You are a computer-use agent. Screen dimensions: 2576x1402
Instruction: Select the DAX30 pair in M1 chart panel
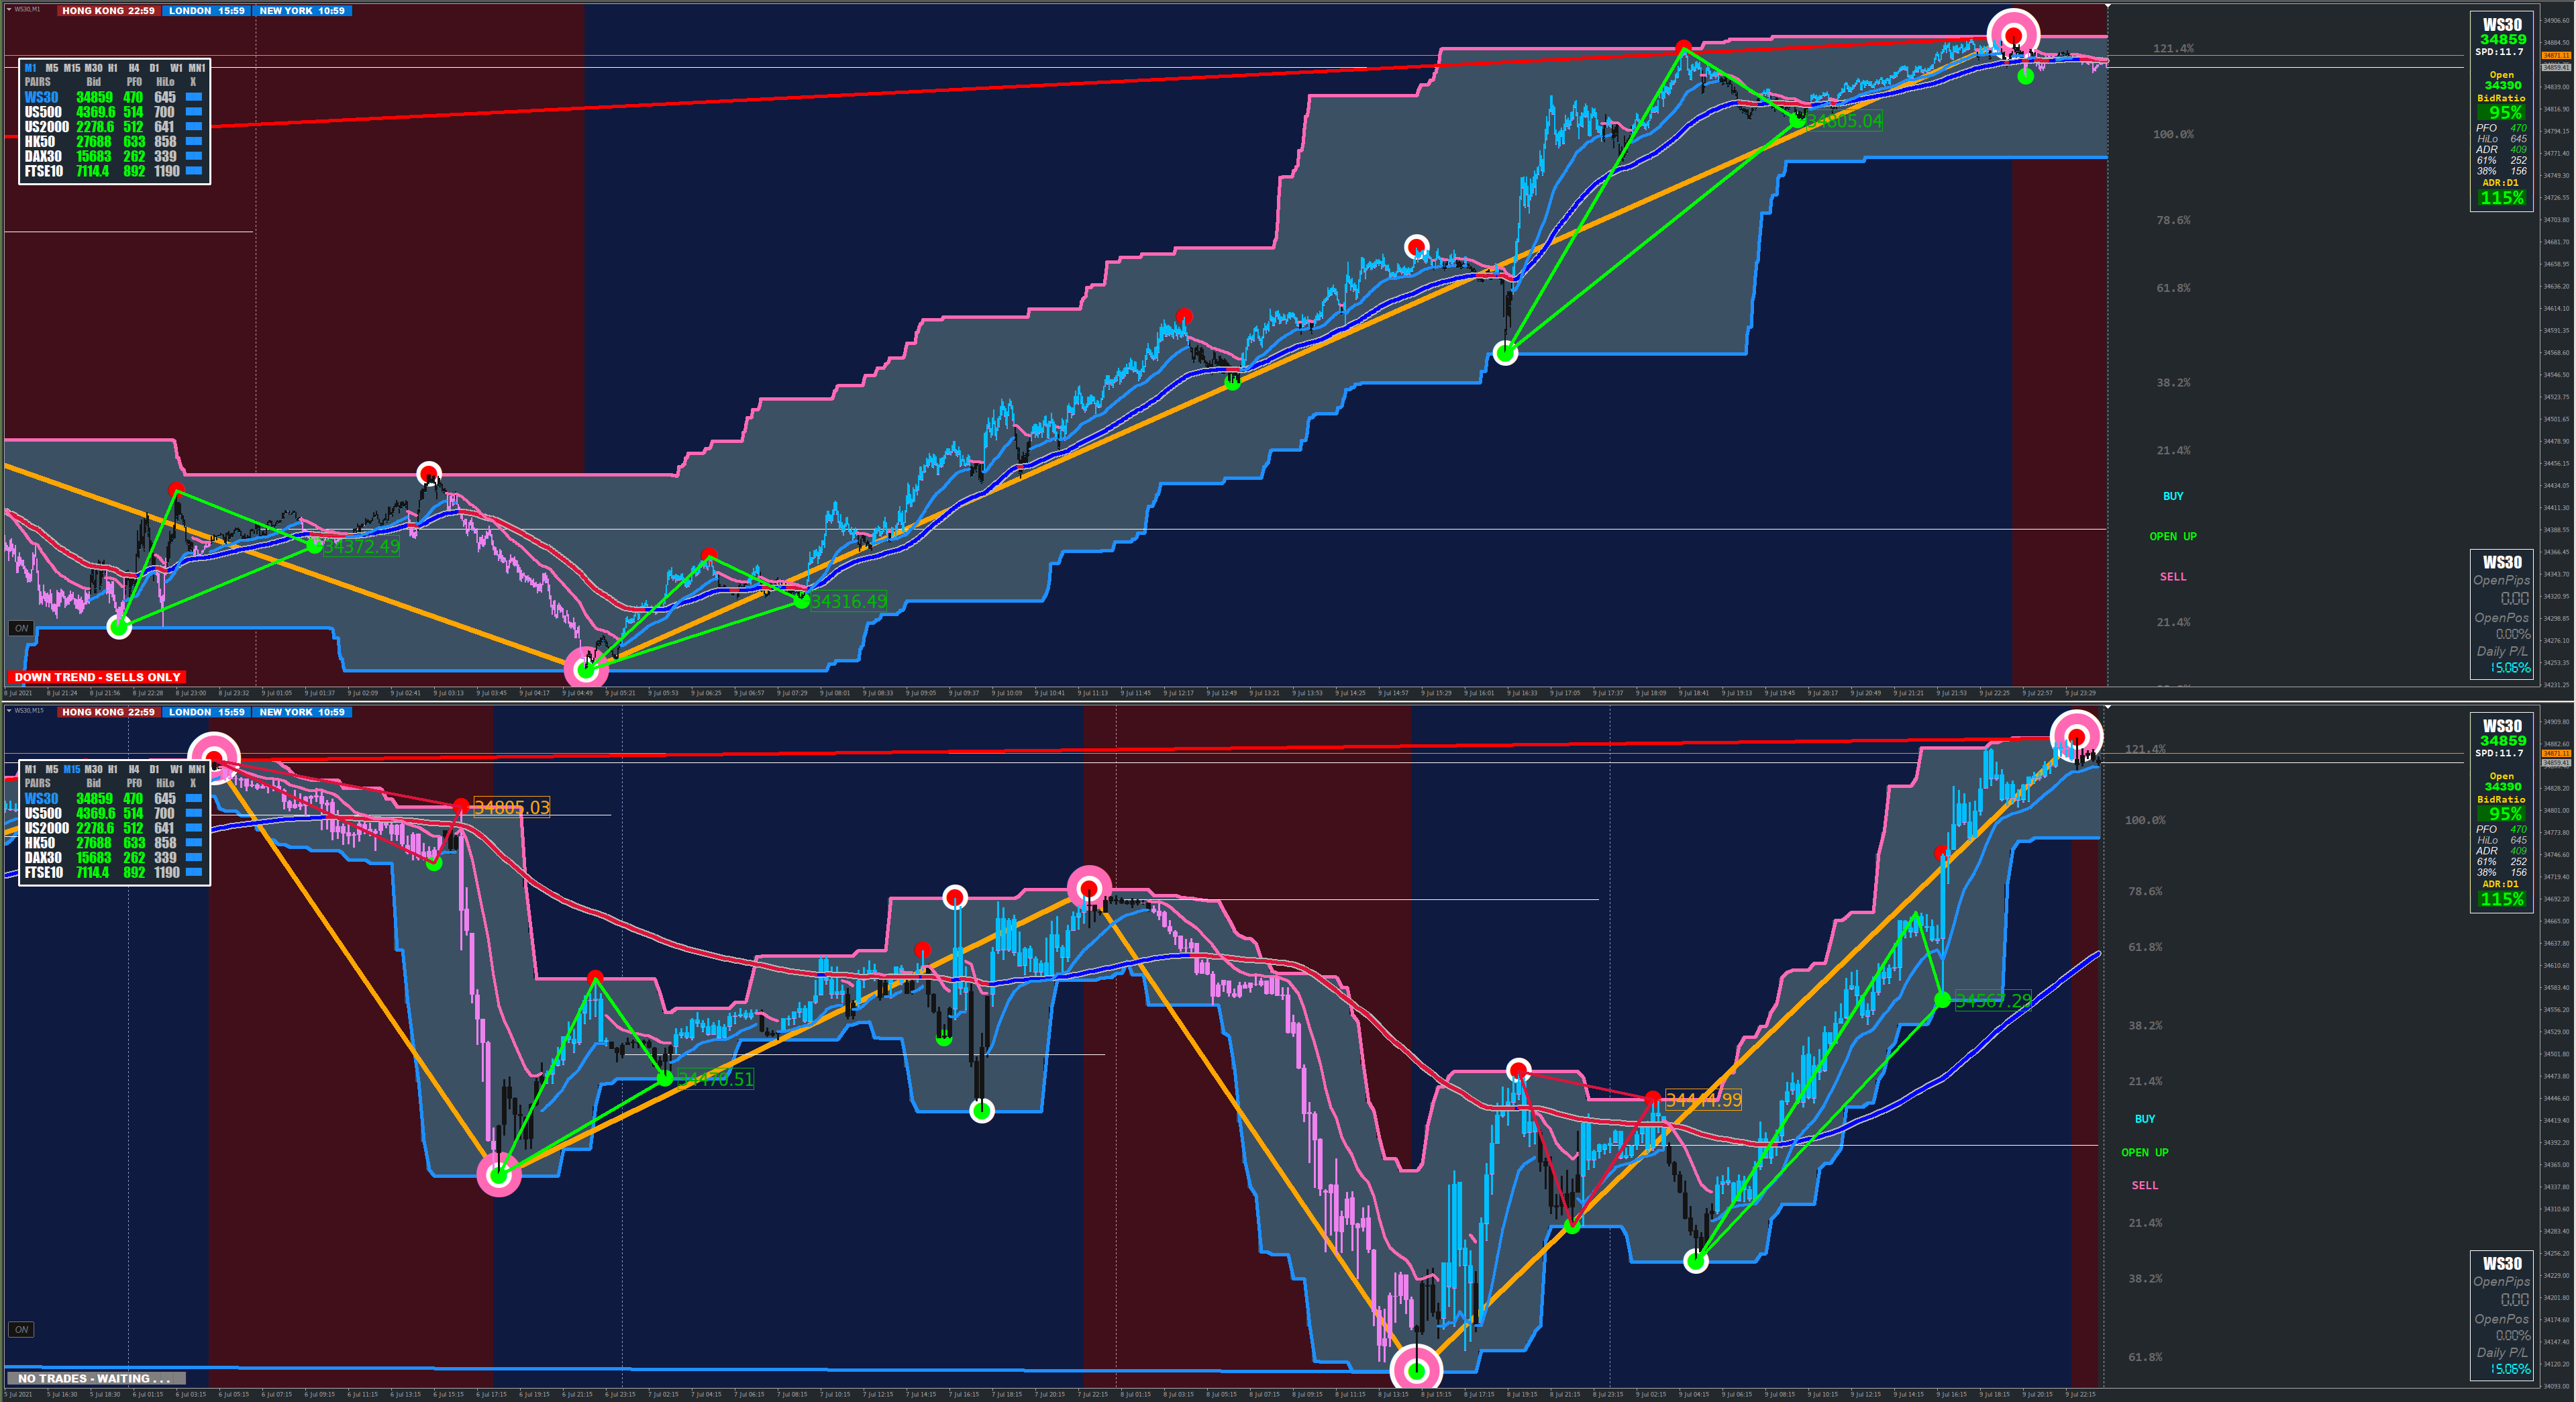point(43,156)
